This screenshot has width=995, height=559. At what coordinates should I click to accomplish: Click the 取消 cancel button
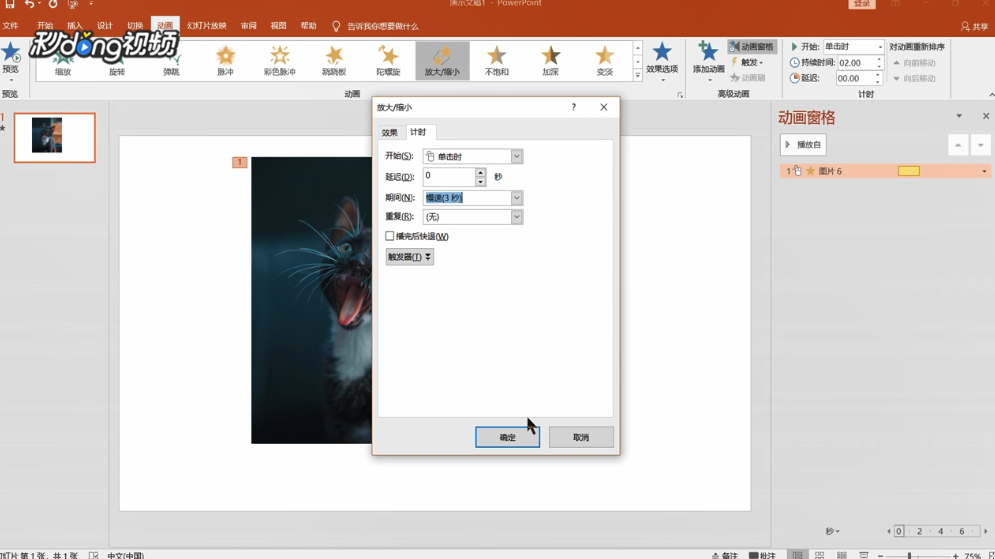pyautogui.click(x=581, y=437)
